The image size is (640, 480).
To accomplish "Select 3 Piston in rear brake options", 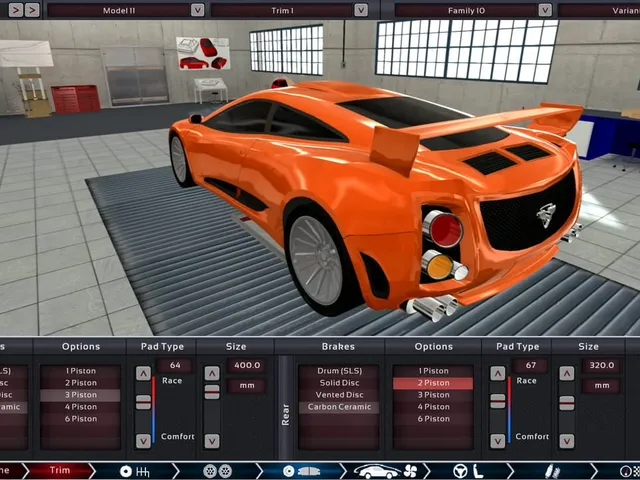I will pyautogui.click(x=433, y=395).
